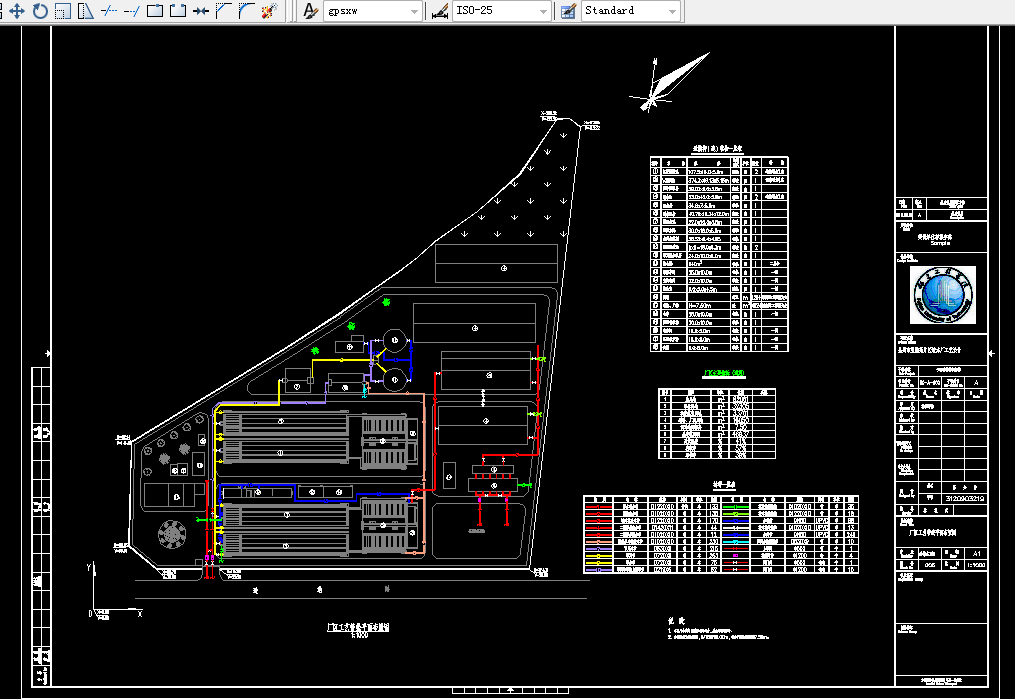Image resolution: width=1015 pixels, height=699 pixels.
Task: Open the Table Style manager icon
Action: pyautogui.click(x=568, y=10)
